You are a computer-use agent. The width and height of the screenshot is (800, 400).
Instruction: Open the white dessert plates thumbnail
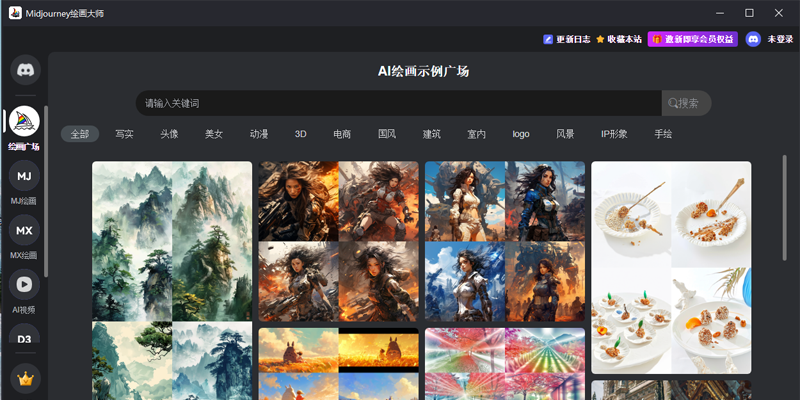pyautogui.click(x=671, y=267)
